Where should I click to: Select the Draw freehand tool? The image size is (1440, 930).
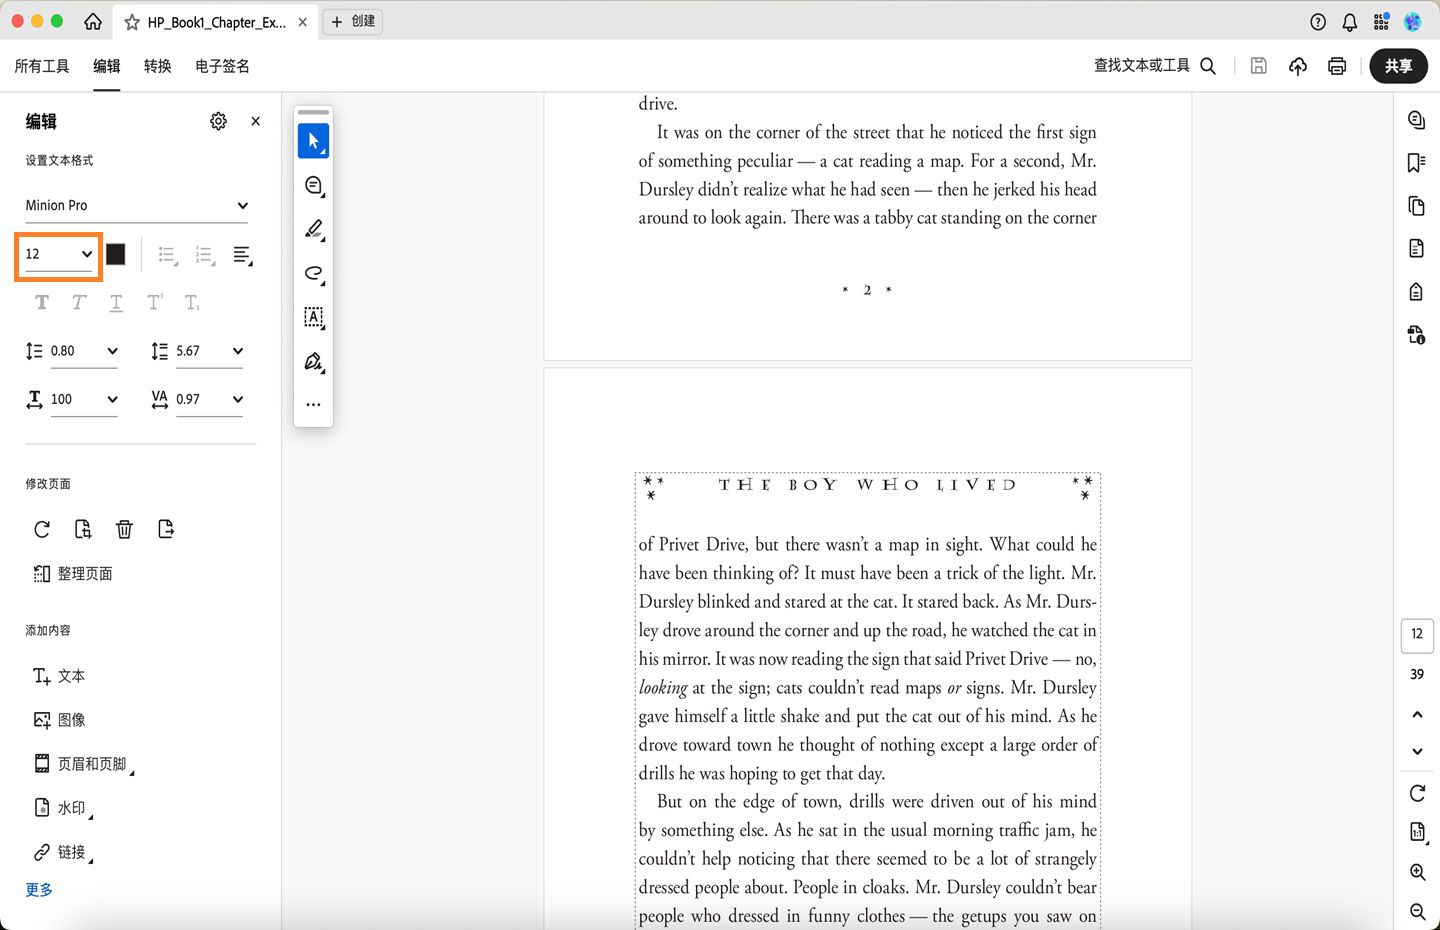pos(313,274)
